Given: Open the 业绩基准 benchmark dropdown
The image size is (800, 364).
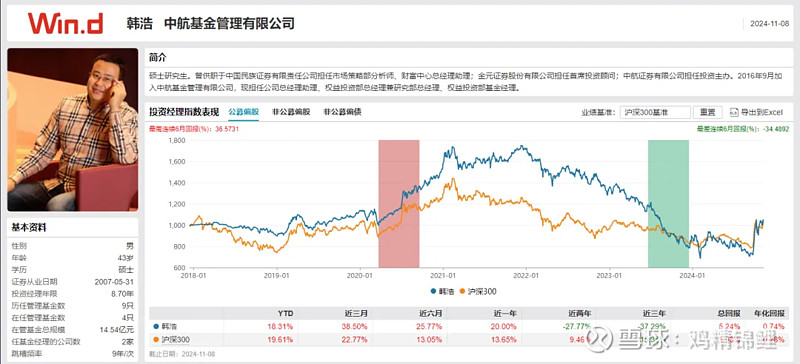Looking at the screenshot, I should click(655, 112).
